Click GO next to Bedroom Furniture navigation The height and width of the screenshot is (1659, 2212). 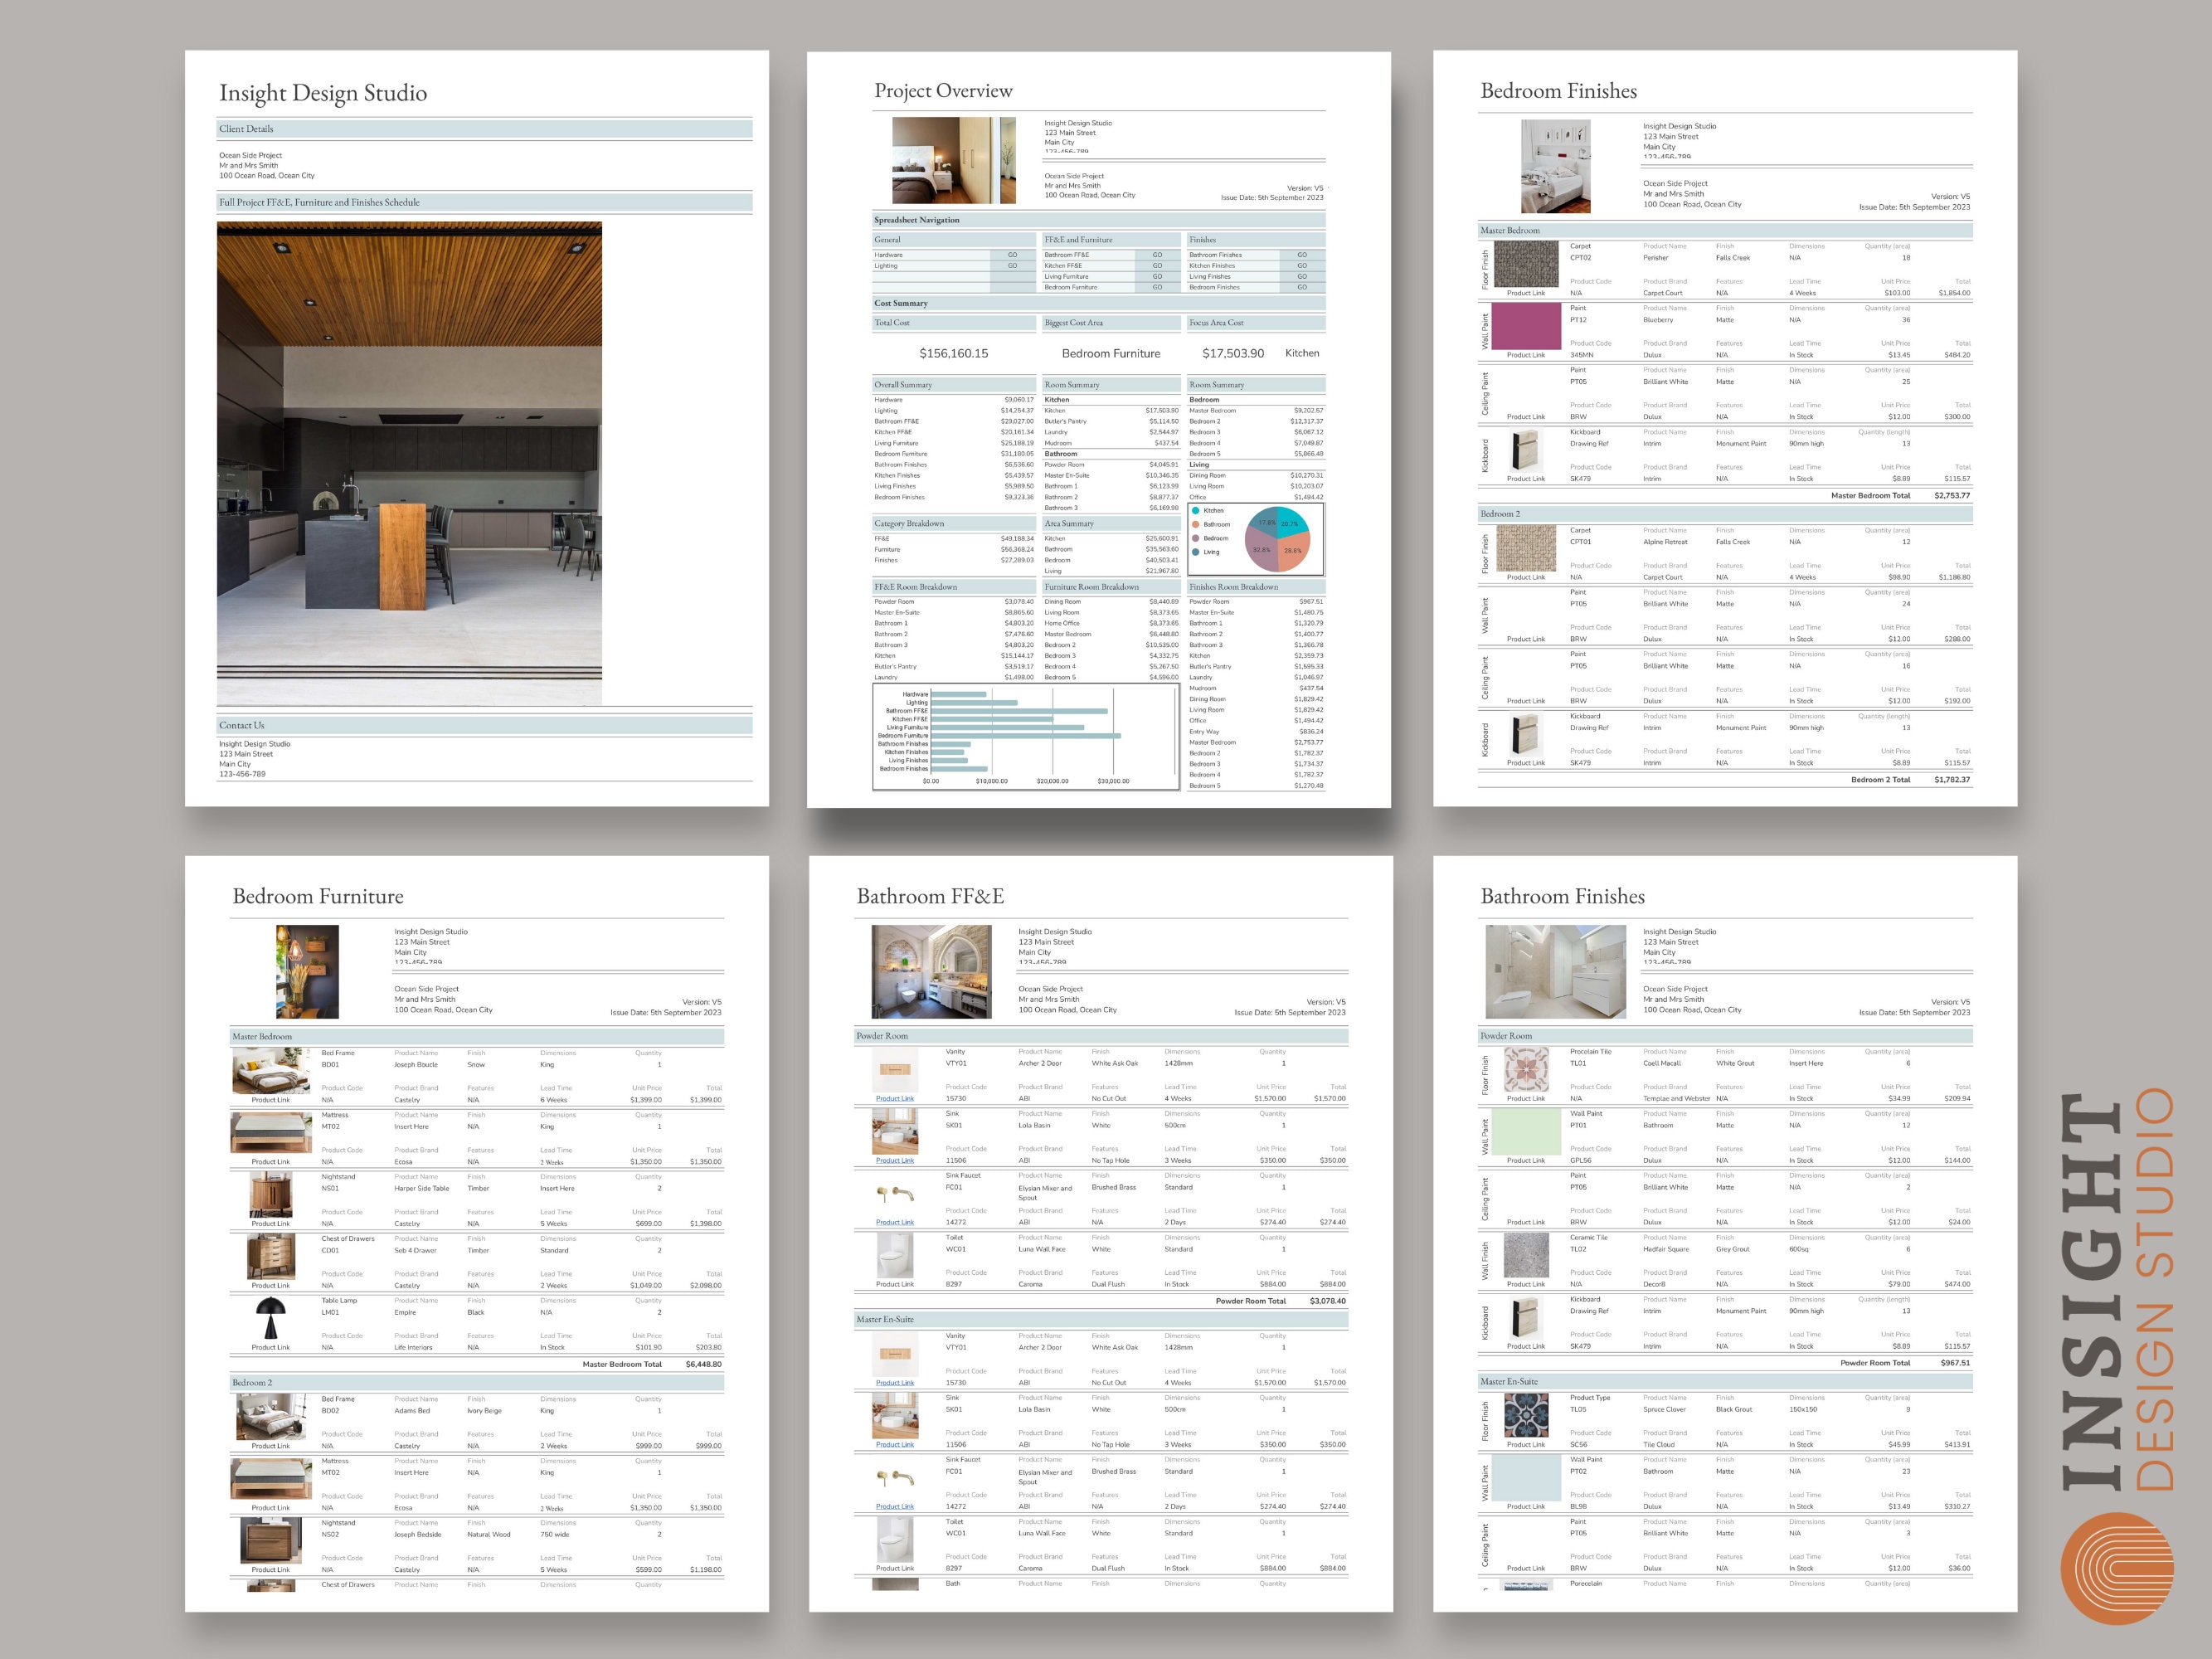[x=1157, y=287]
